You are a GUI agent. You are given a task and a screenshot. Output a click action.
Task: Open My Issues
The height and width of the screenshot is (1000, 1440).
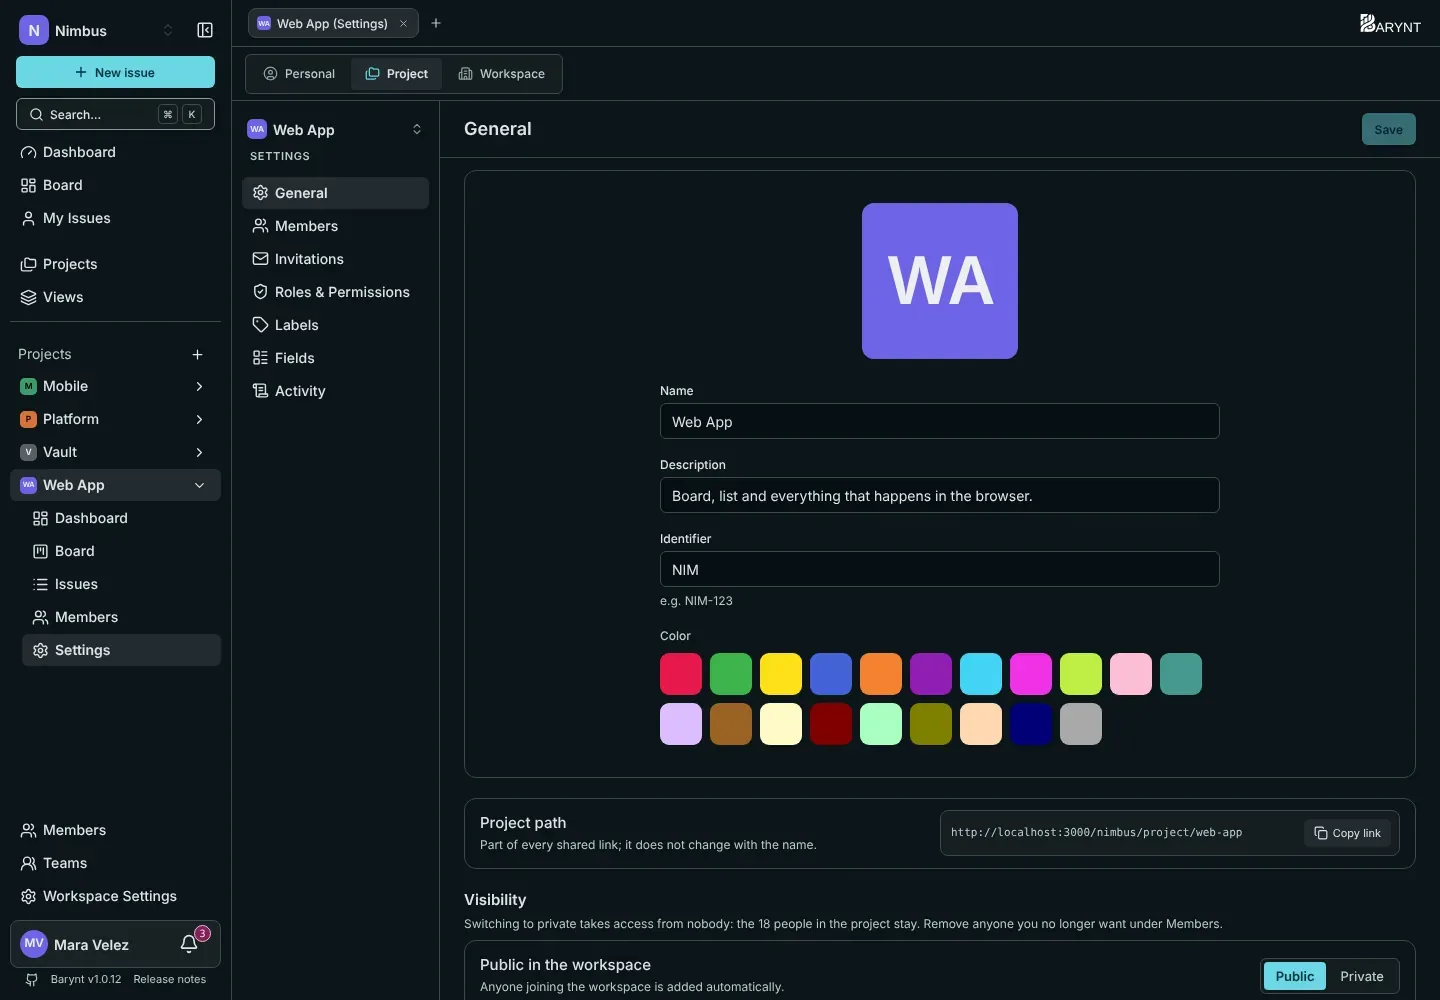tap(115, 218)
